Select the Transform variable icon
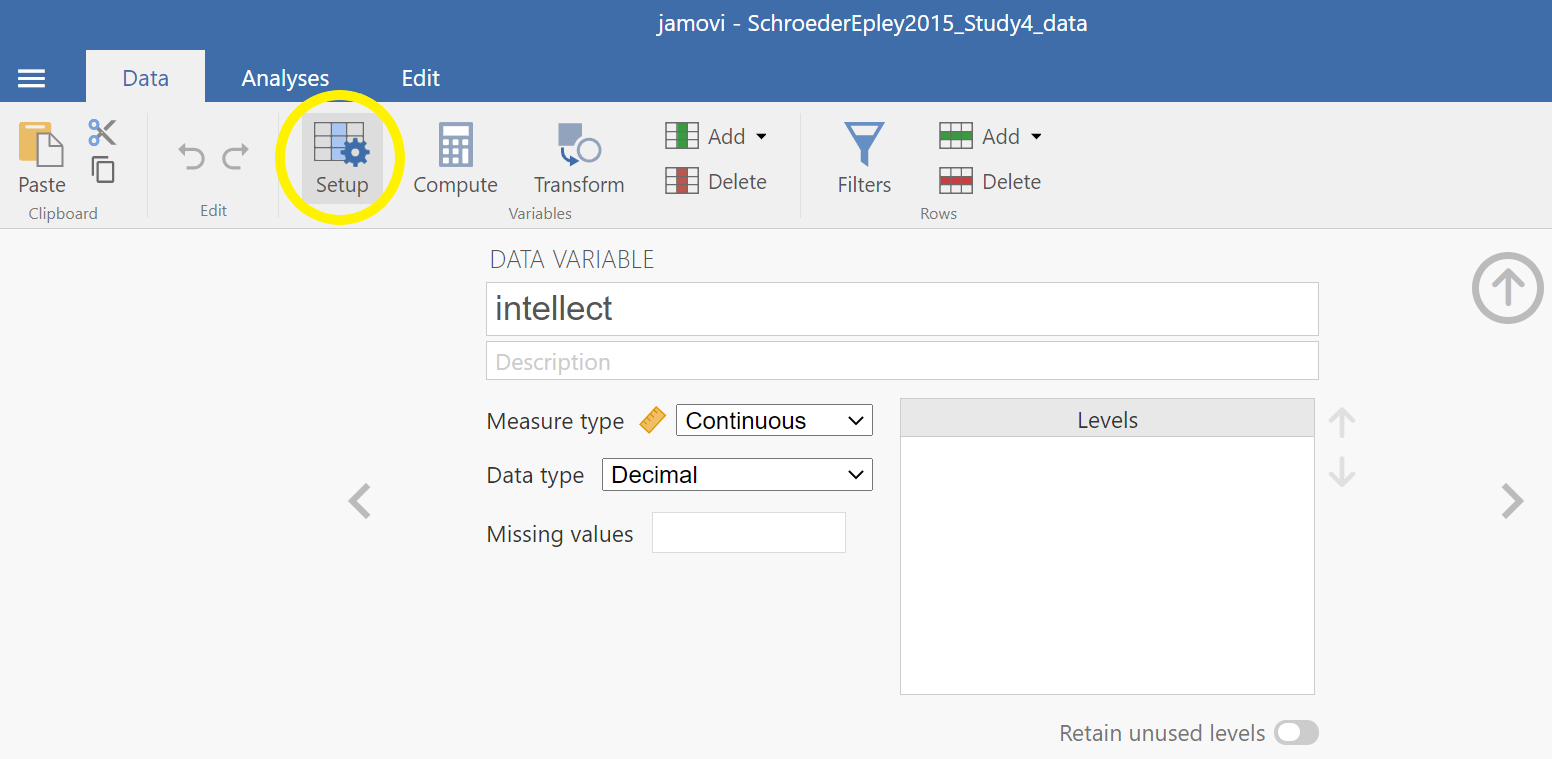Image resolution: width=1552 pixels, height=759 pixels. point(578,146)
